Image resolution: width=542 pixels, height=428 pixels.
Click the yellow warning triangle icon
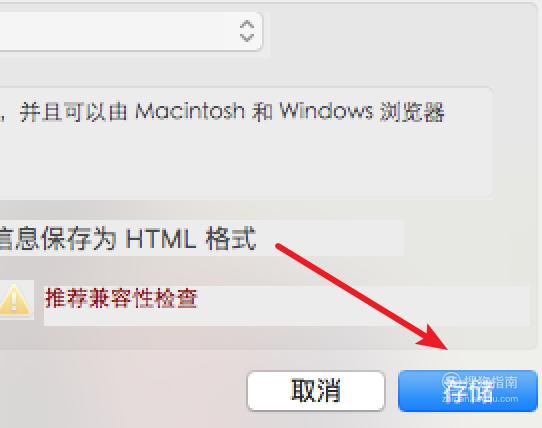(x=15, y=299)
